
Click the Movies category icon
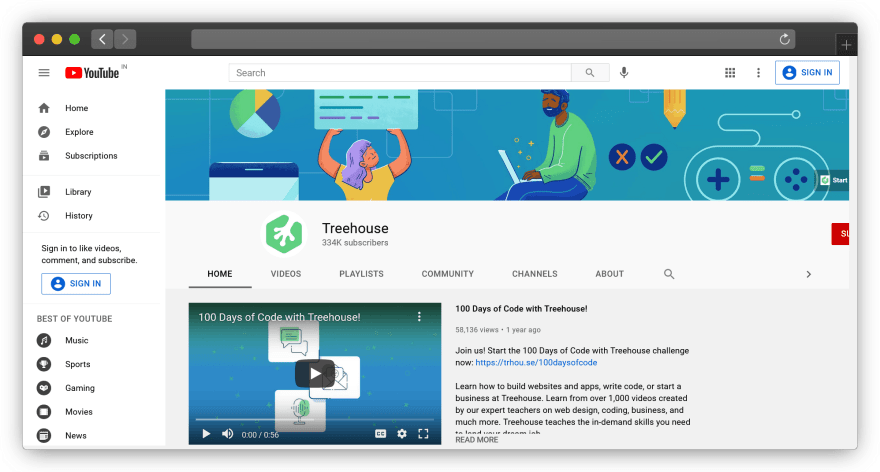click(44, 412)
